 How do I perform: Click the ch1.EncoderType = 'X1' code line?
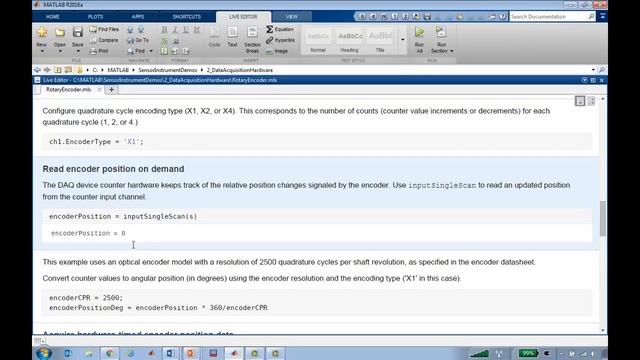coord(317,142)
